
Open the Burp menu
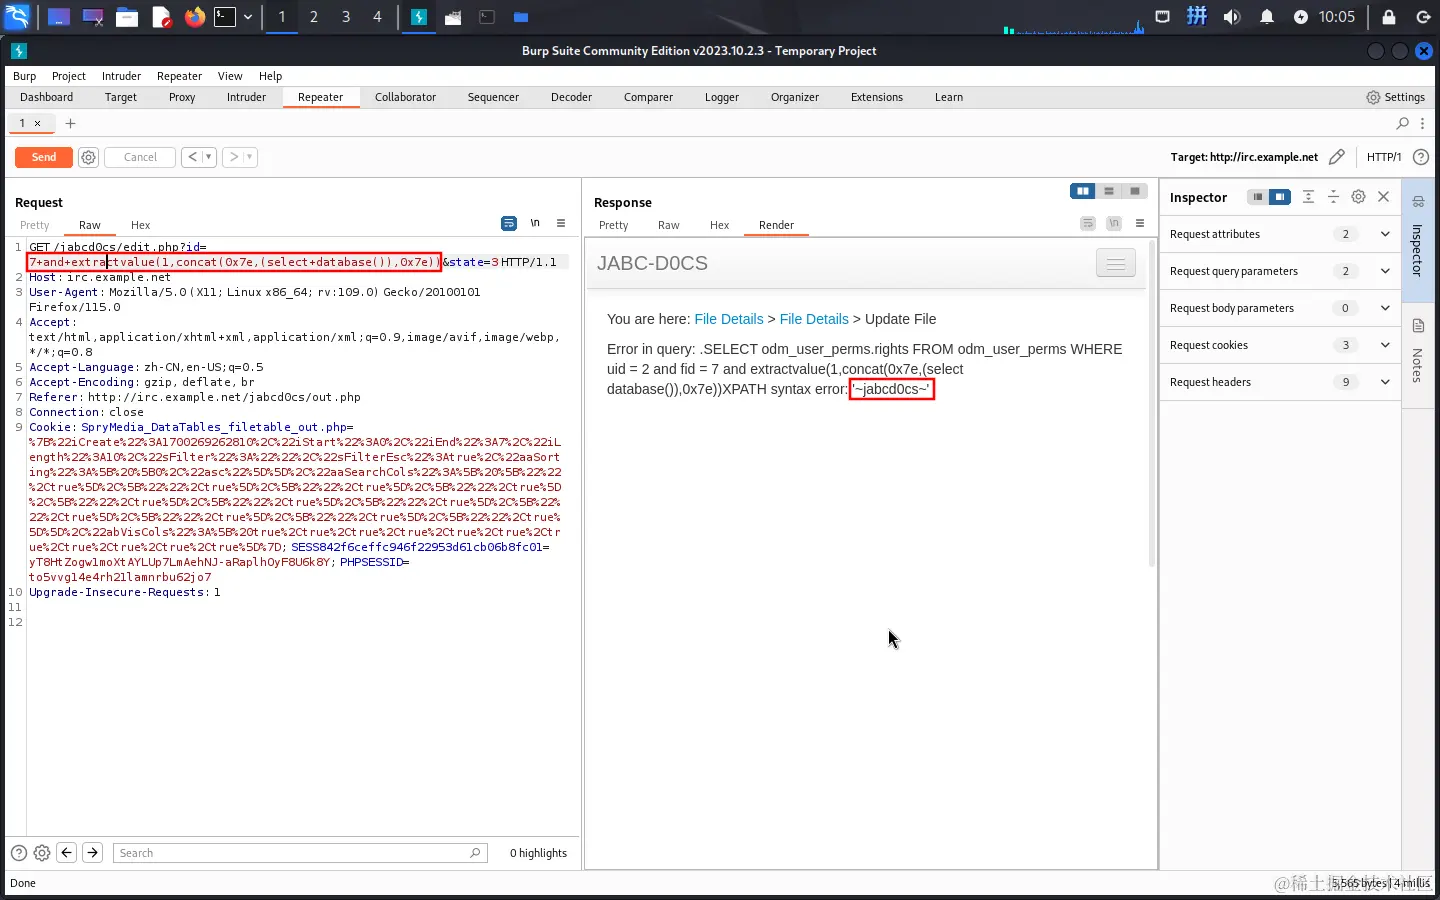click(24, 76)
